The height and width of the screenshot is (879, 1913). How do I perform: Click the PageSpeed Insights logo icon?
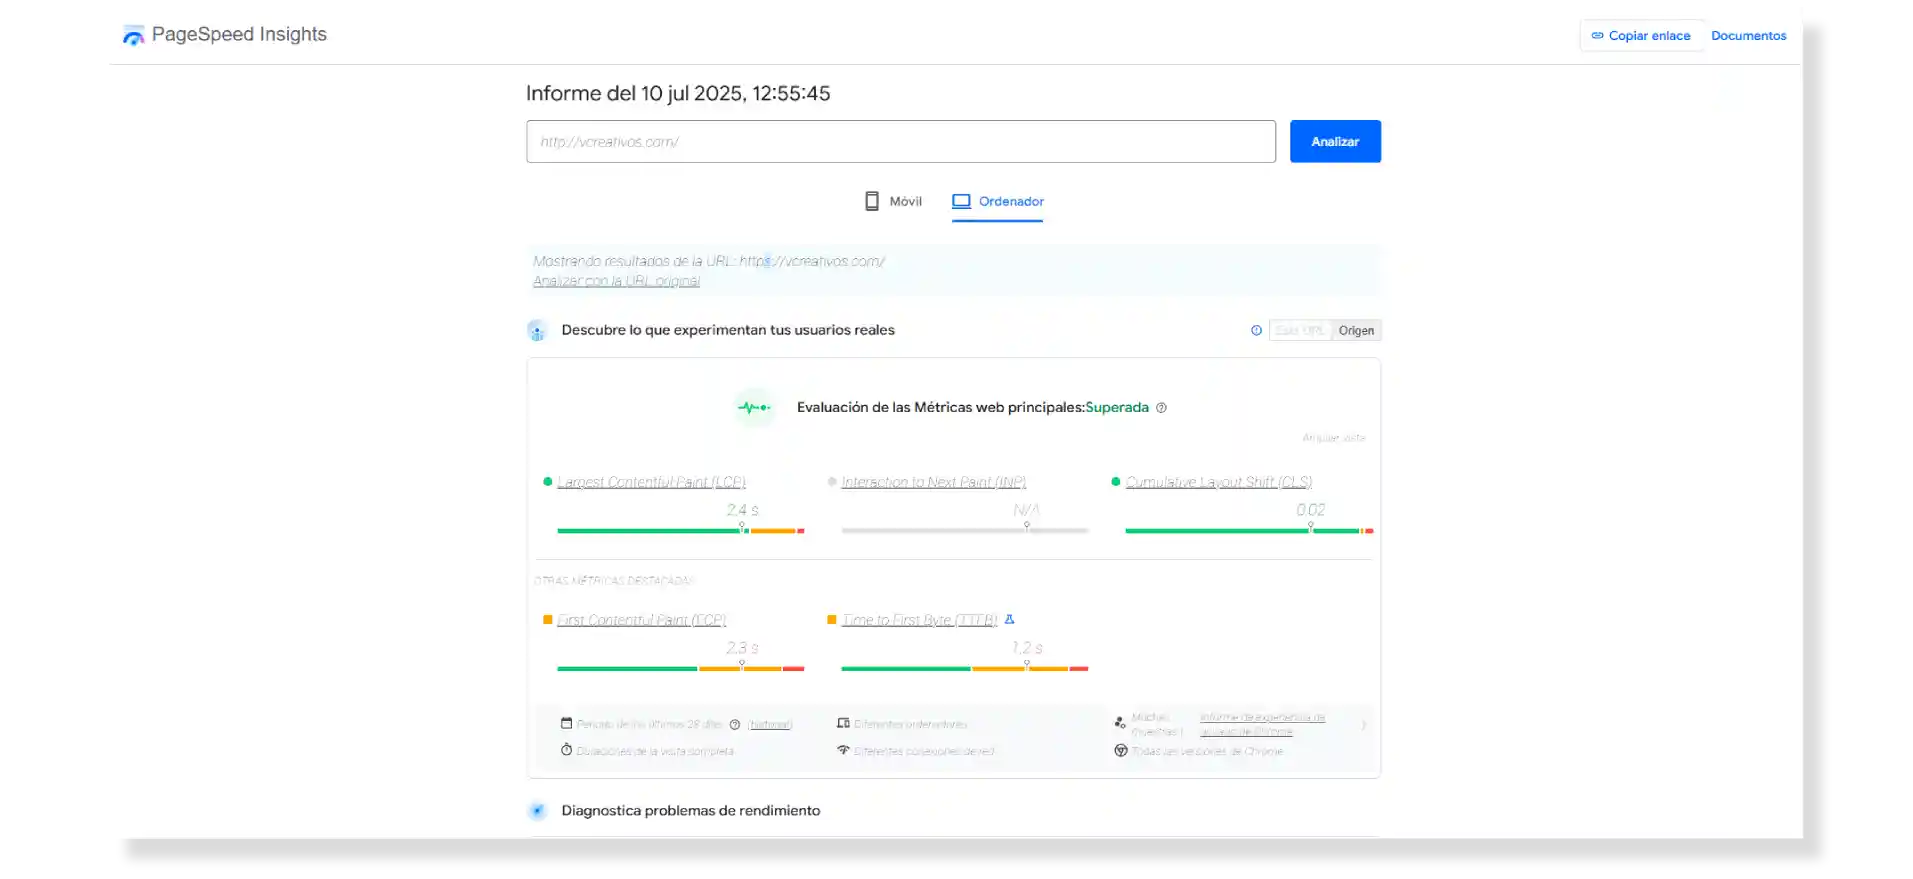click(133, 36)
